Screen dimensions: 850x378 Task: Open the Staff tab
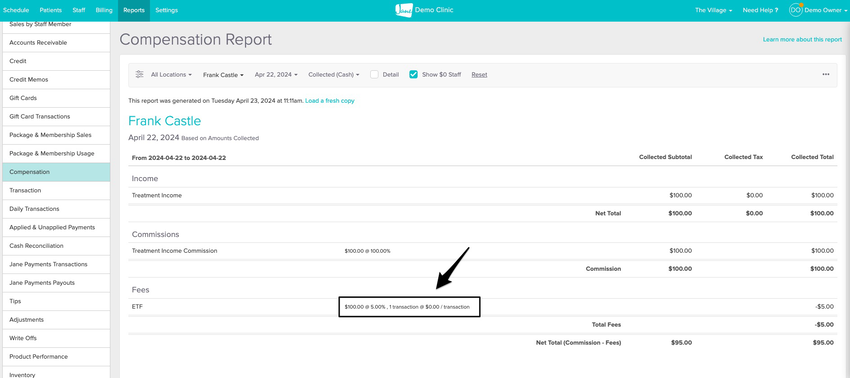(x=79, y=10)
